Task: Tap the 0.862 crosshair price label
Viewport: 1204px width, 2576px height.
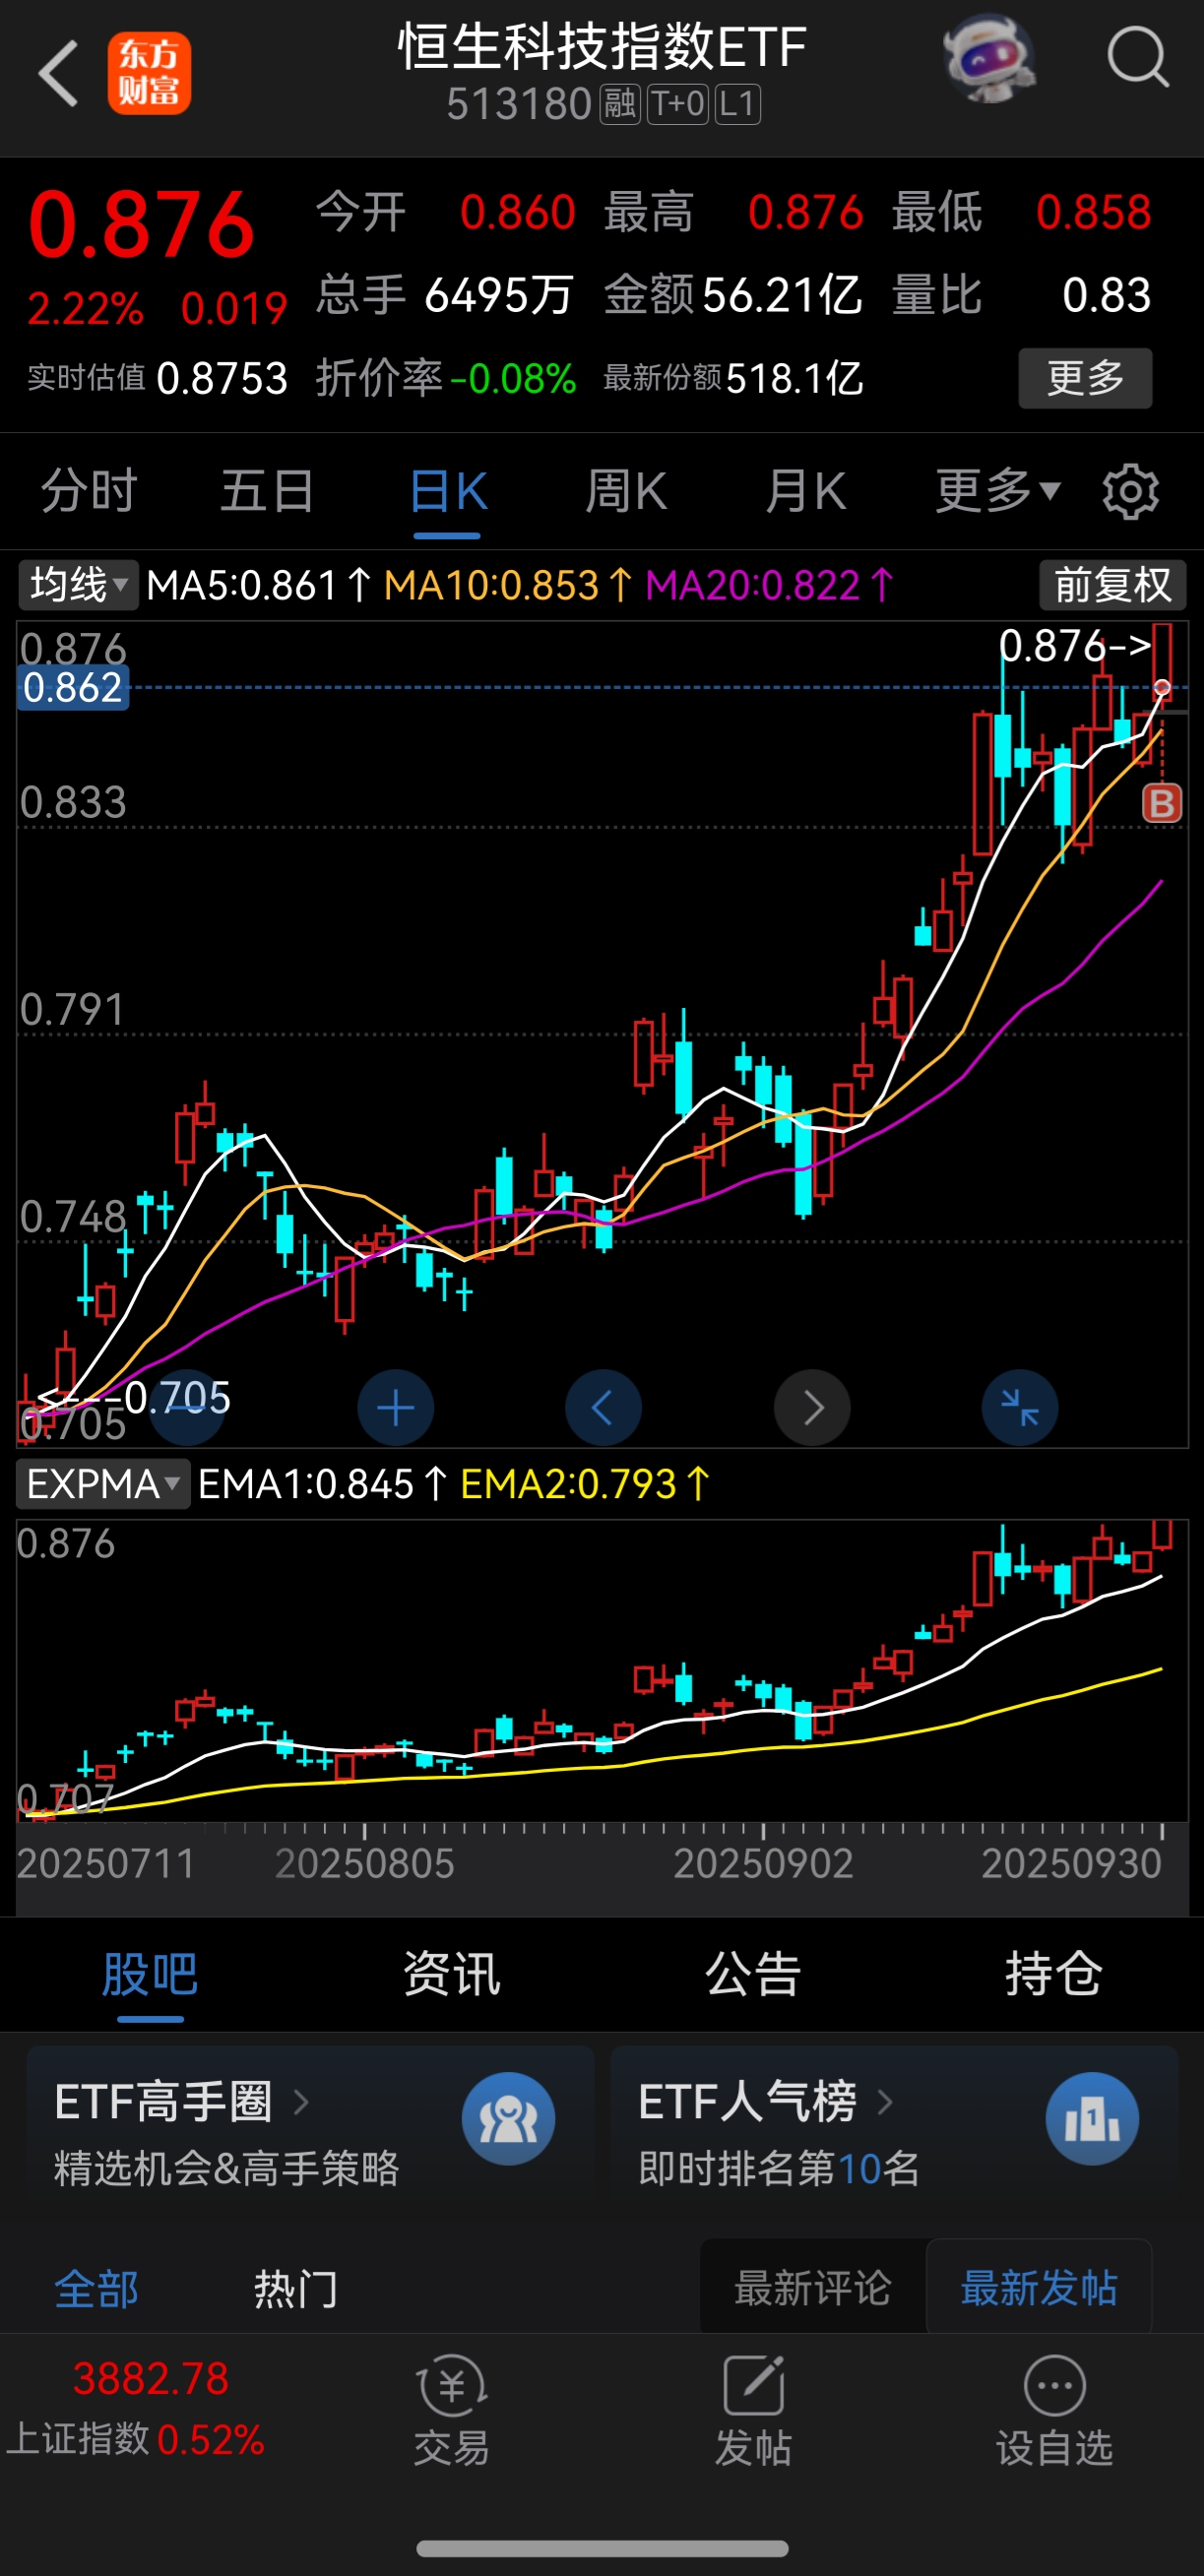Action: coord(73,688)
